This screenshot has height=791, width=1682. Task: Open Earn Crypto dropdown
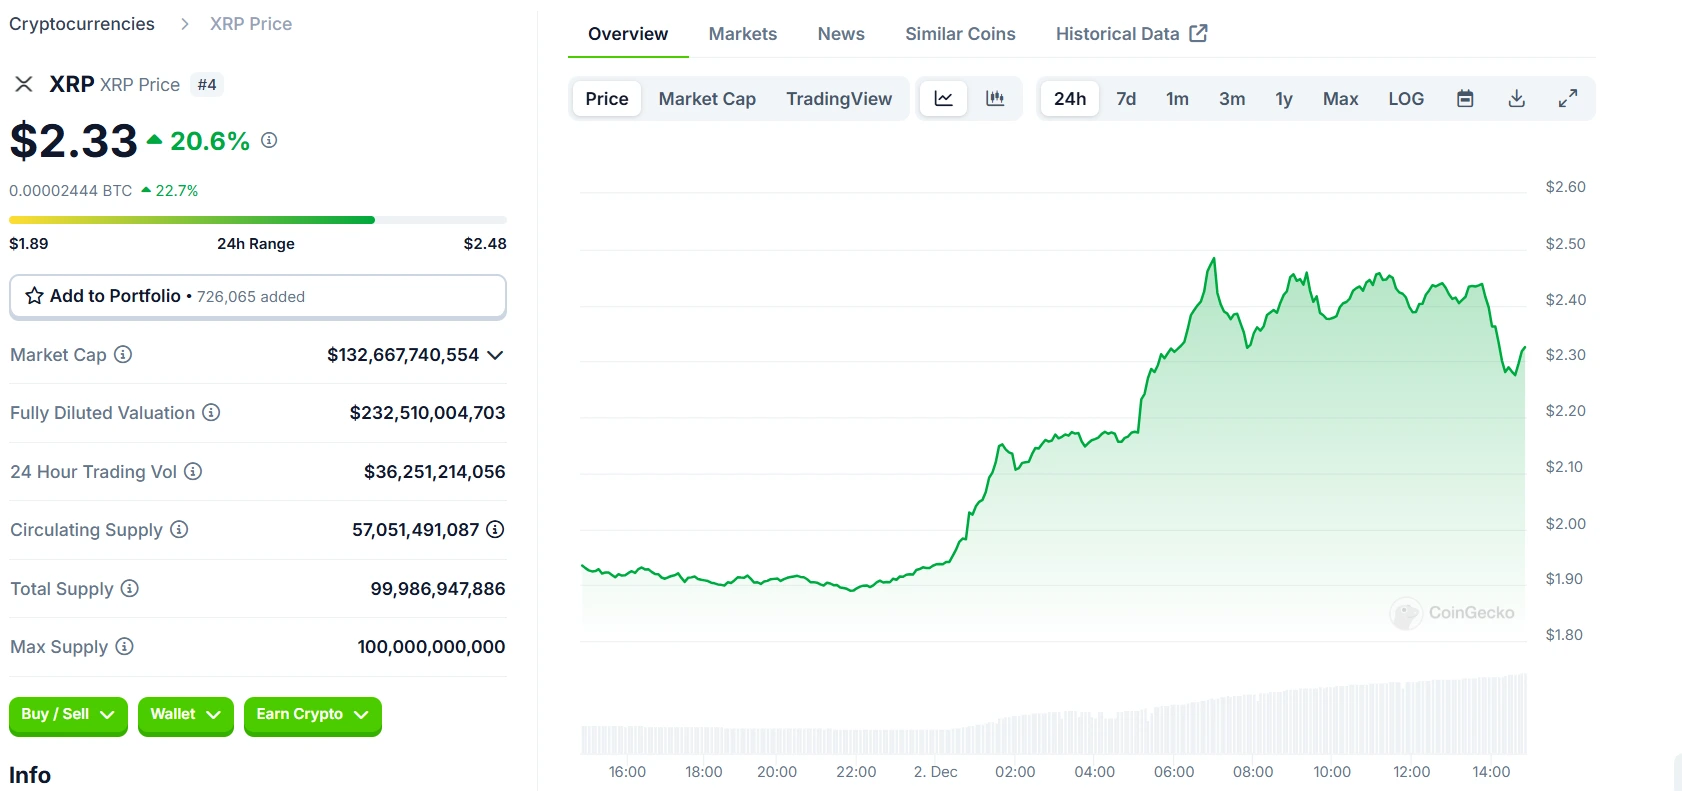(x=312, y=715)
